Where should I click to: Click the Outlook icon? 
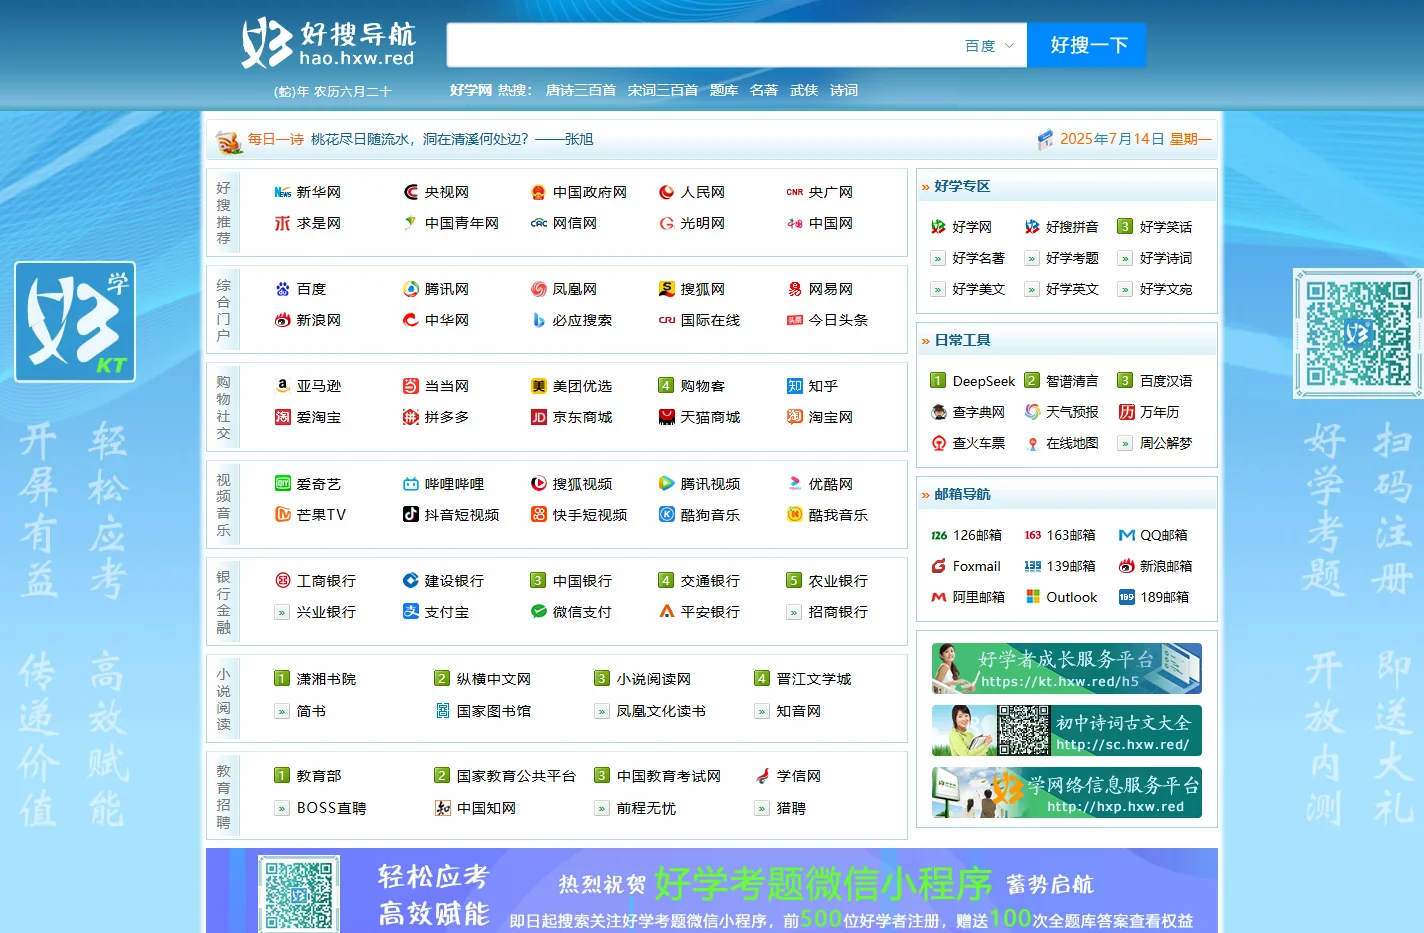click(x=1033, y=597)
